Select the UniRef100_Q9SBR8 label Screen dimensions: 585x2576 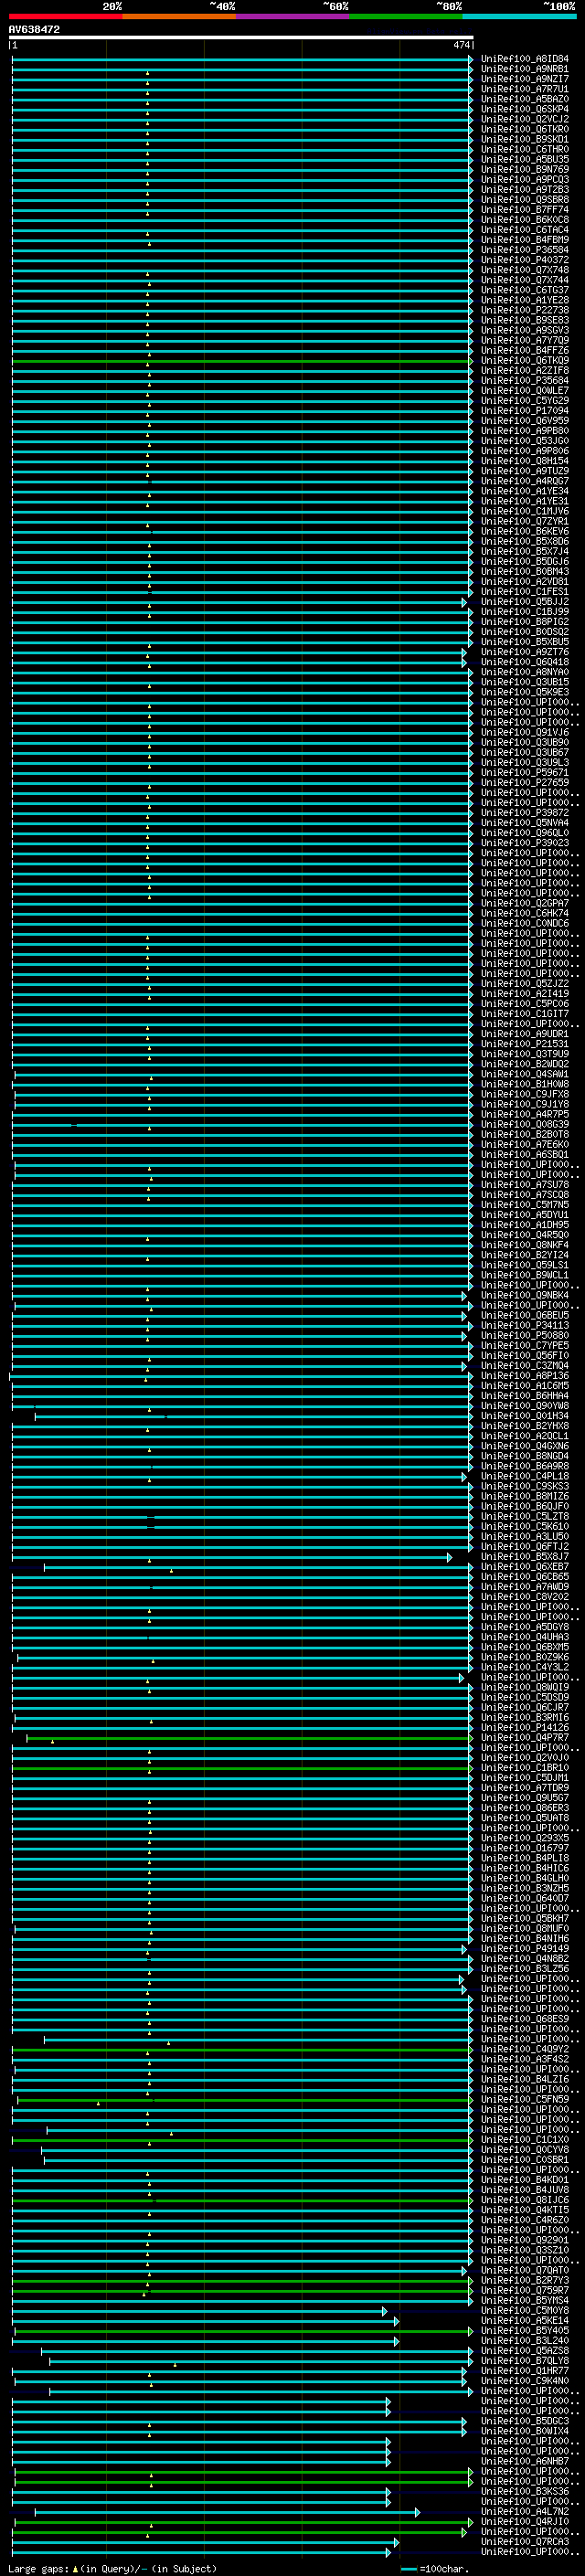tap(525, 199)
